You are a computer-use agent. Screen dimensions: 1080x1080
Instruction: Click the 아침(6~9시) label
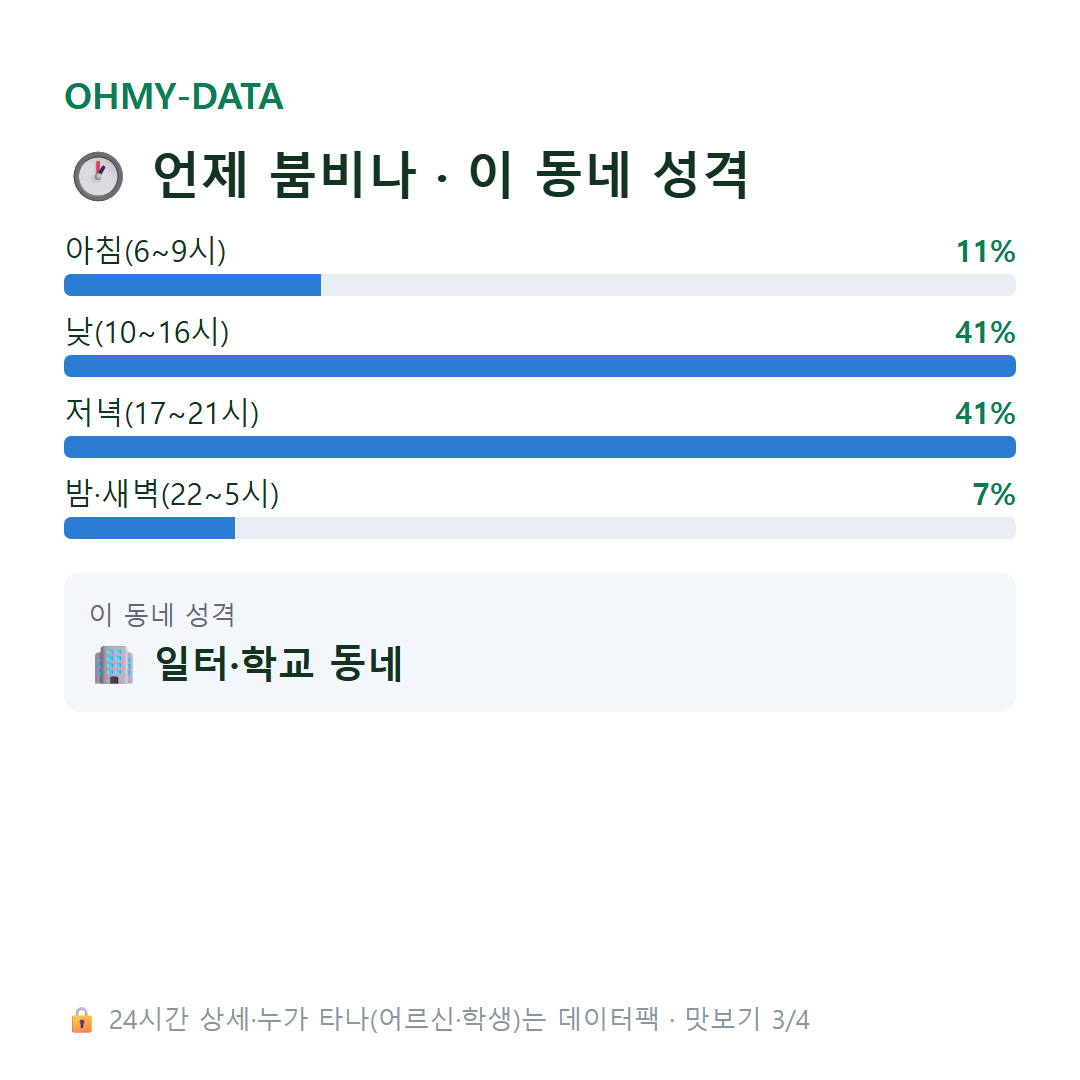[x=145, y=251]
